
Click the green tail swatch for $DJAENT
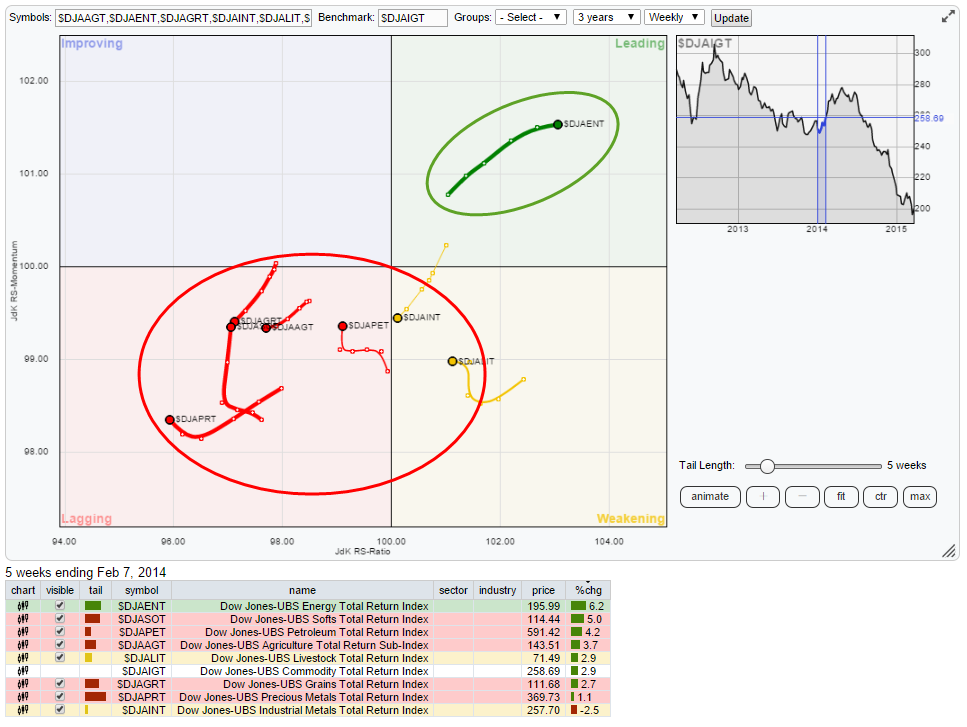[x=93, y=606]
